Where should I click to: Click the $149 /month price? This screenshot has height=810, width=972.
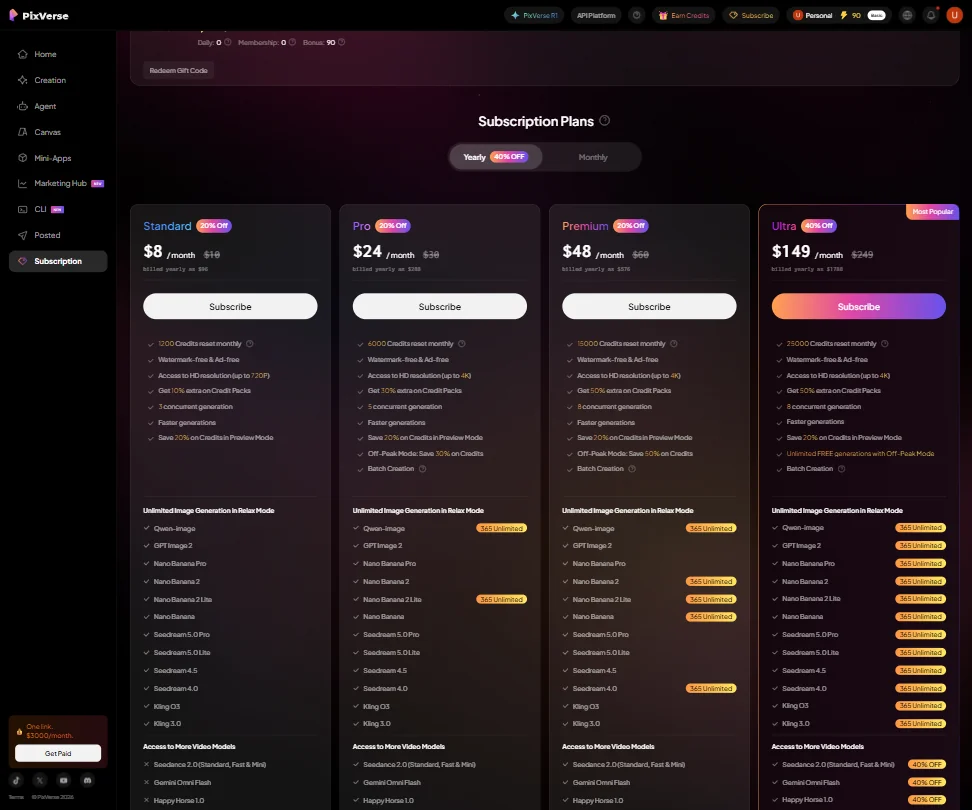807,252
